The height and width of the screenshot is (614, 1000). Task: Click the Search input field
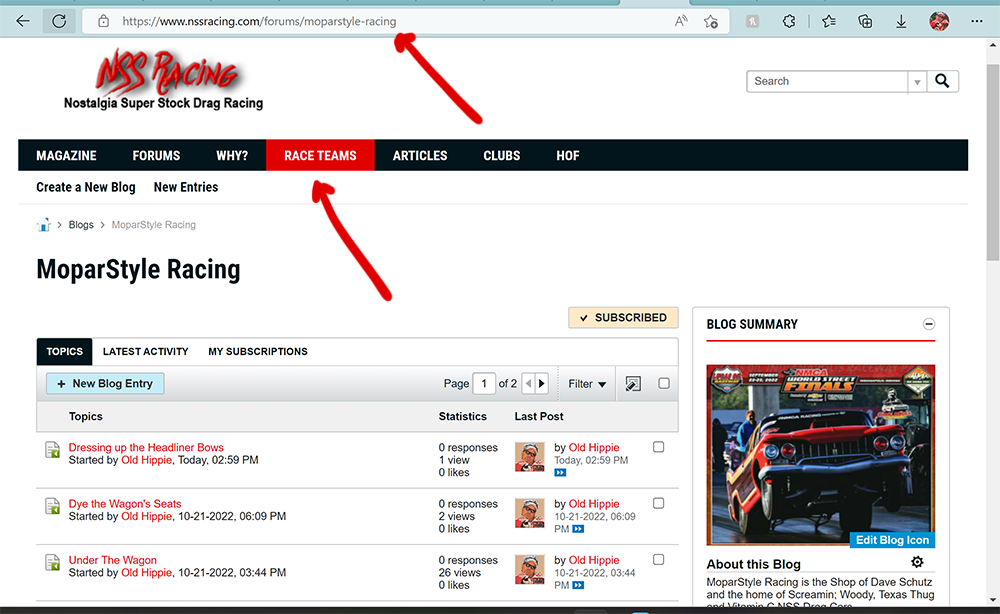click(827, 81)
